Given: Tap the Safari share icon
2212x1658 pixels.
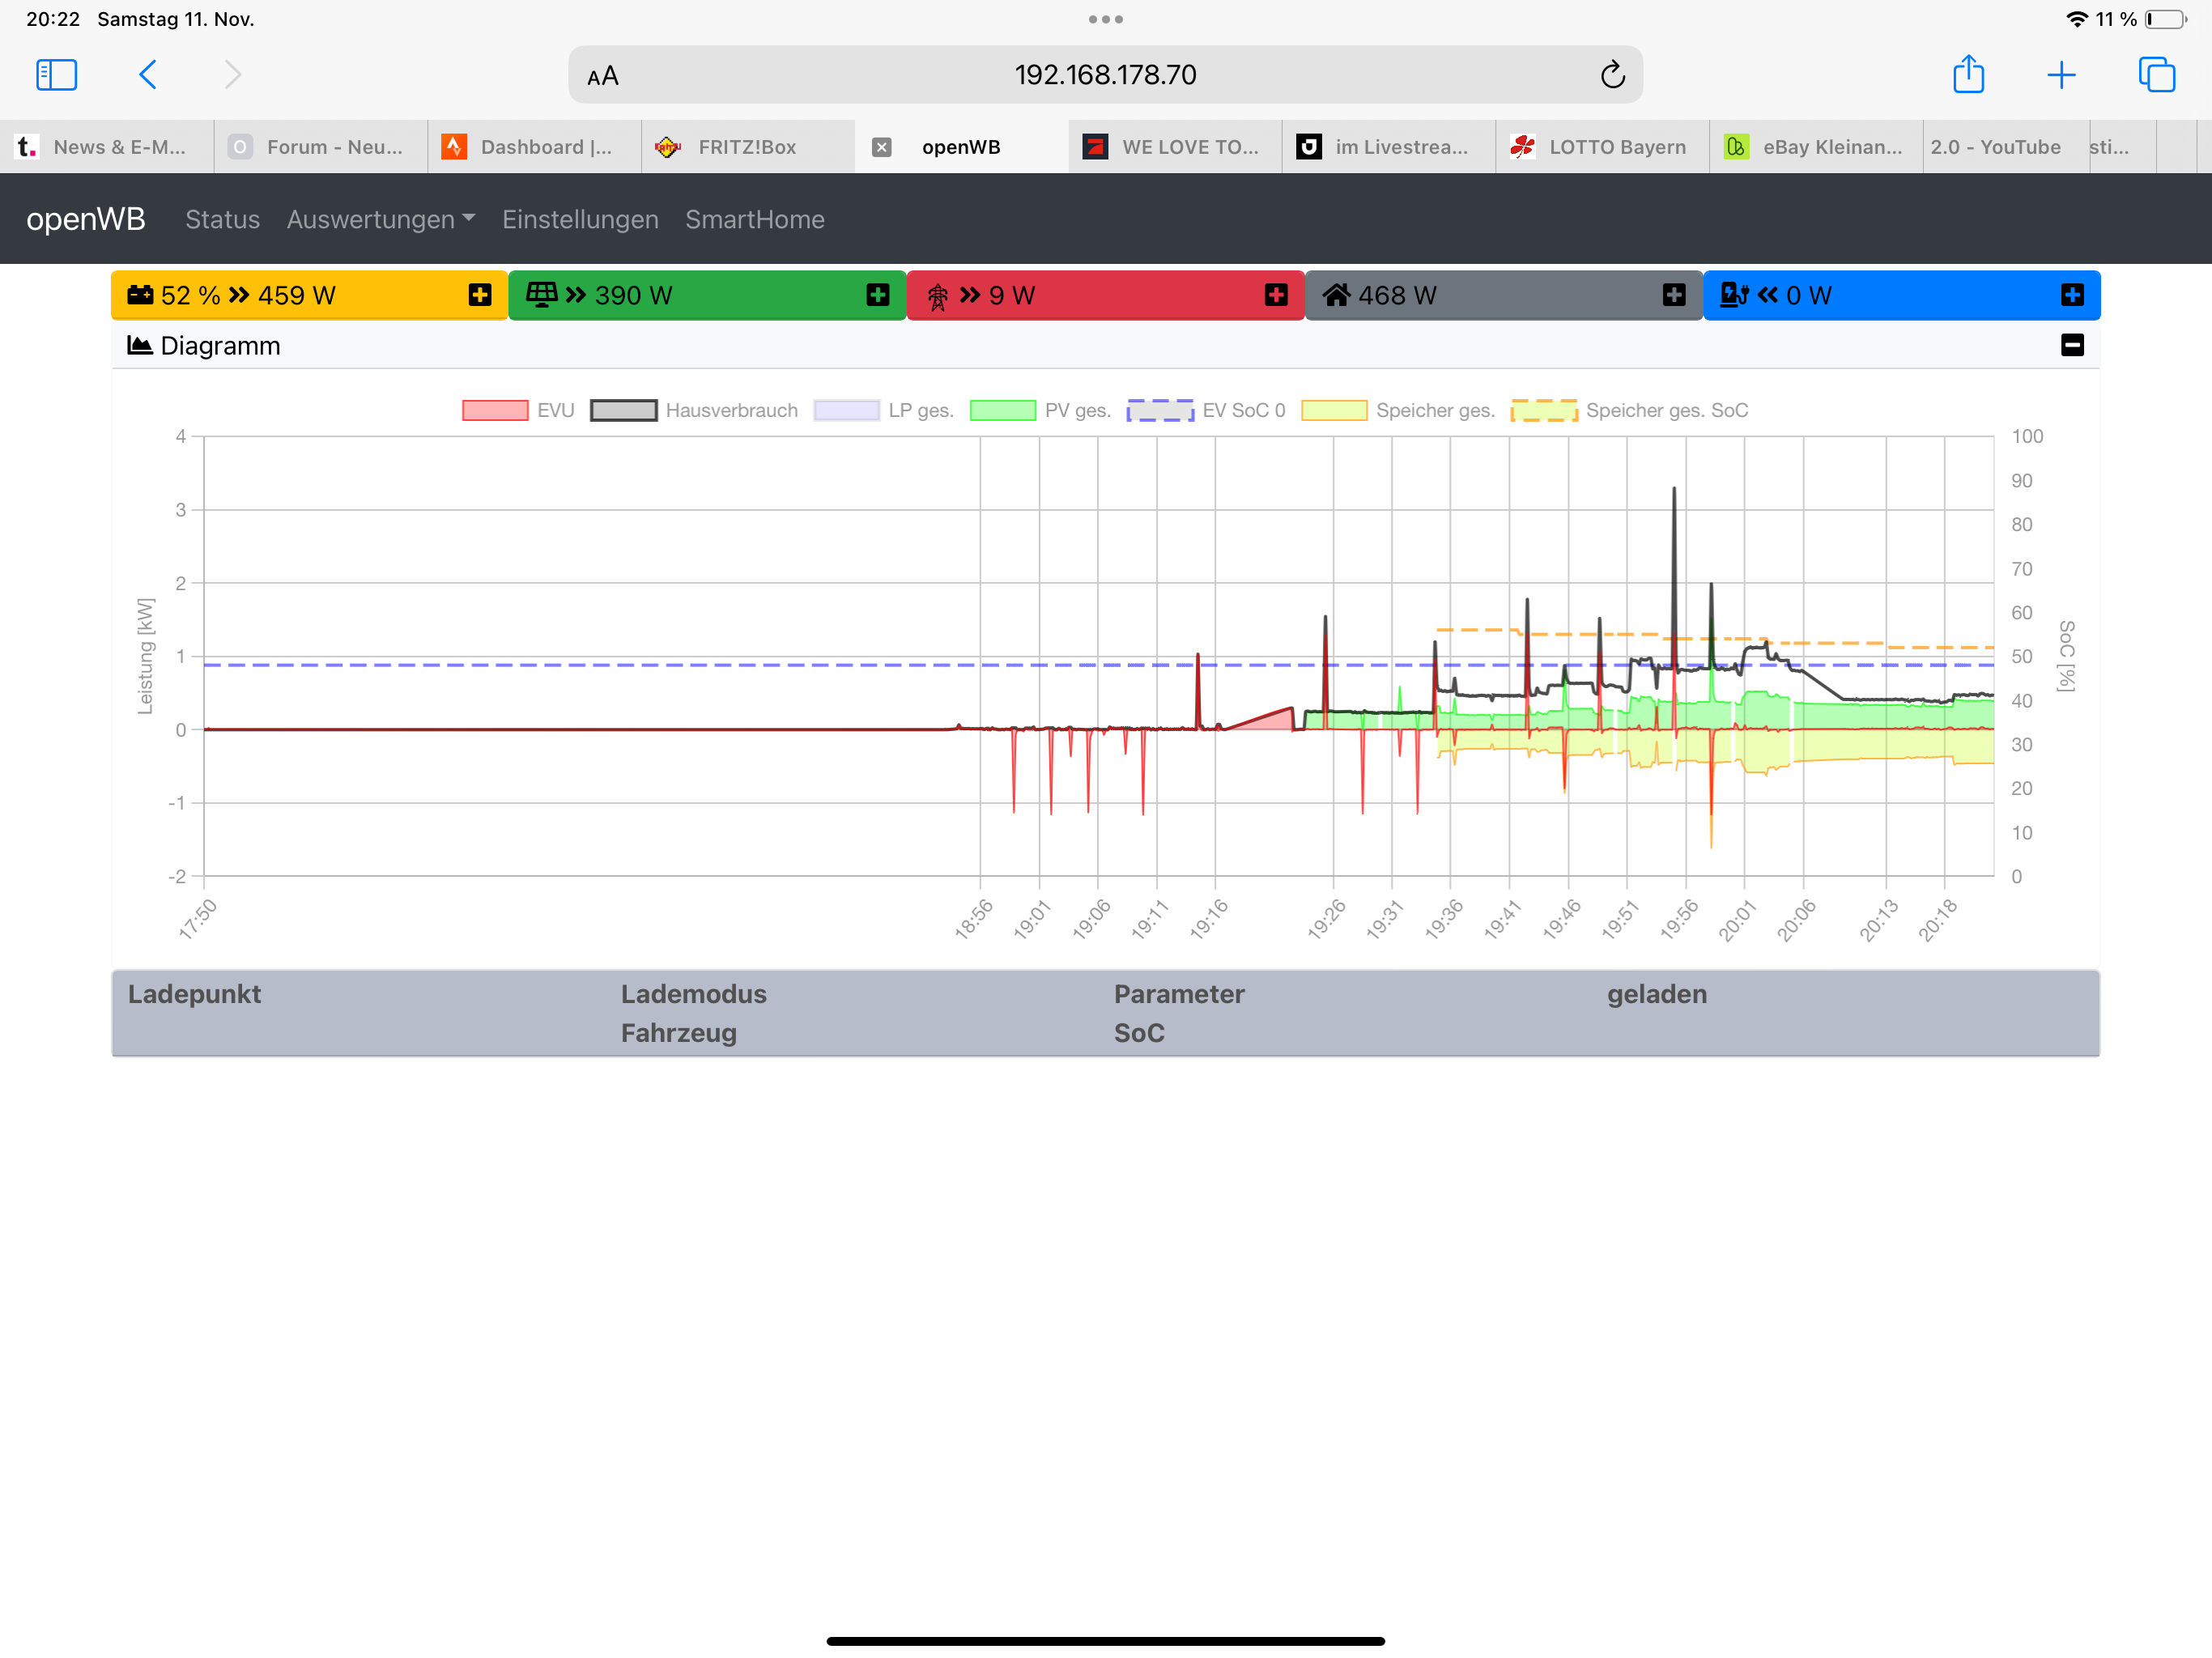Looking at the screenshot, I should click(x=1967, y=75).
